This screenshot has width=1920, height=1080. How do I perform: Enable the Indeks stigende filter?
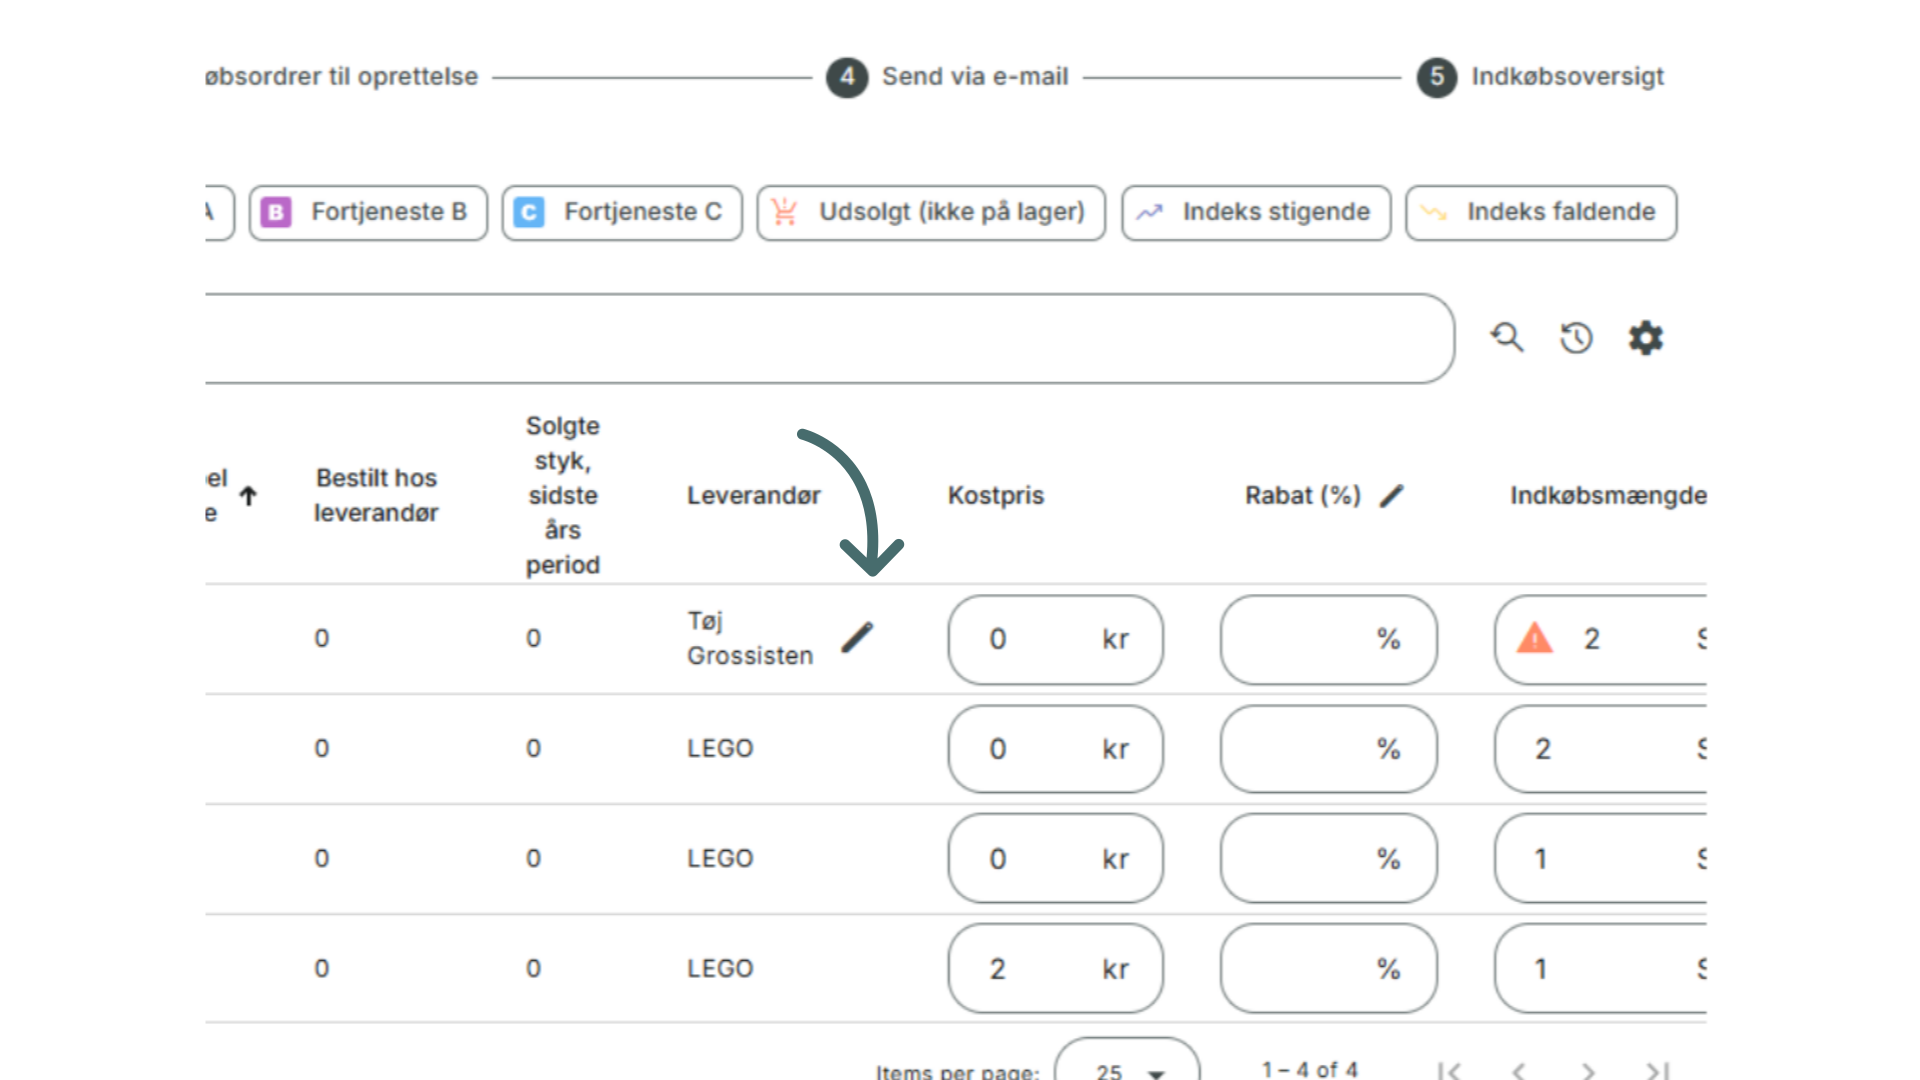(x=1256, y=212)
